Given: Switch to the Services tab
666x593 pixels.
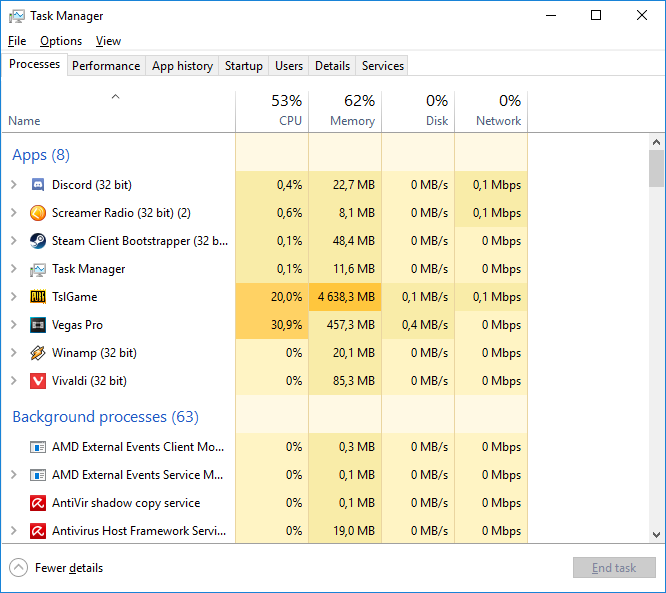Looking at the screenshot, I should (383, 66).
